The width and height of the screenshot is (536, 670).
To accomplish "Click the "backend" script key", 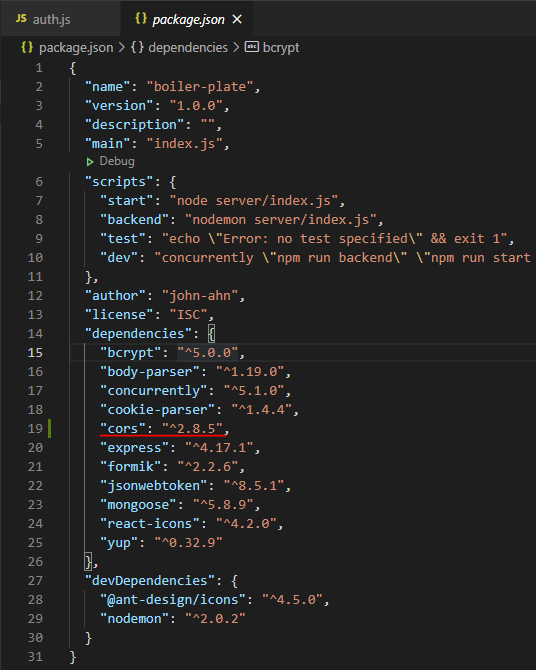I will (134, 220).
